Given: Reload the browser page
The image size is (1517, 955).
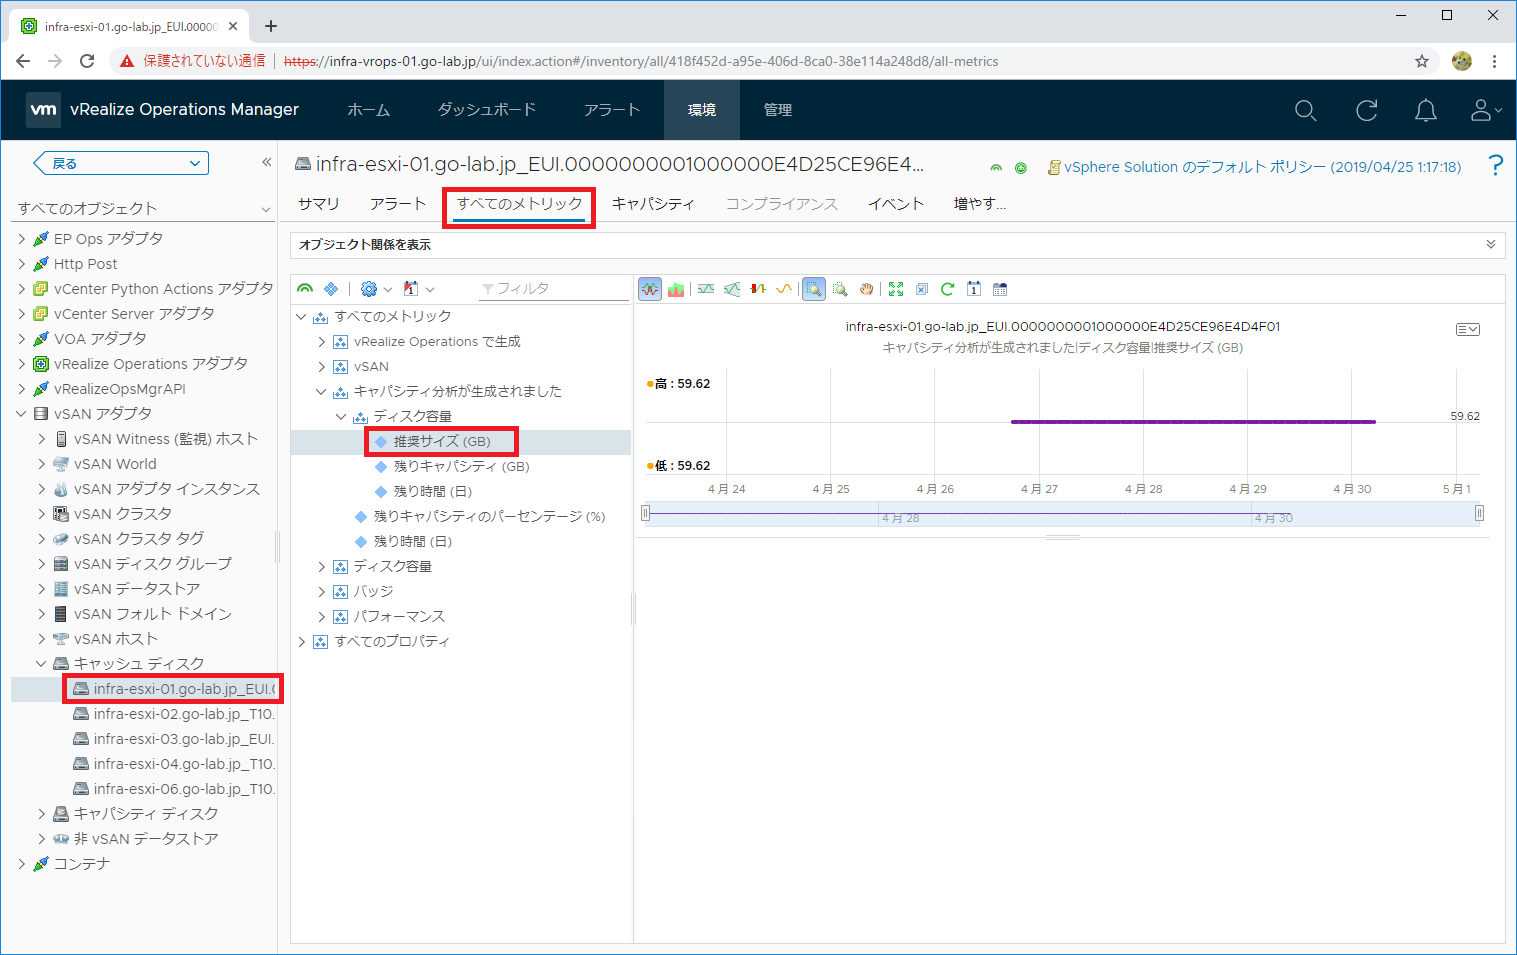Looking at the screenshot, I should click(x=87, y=61).
